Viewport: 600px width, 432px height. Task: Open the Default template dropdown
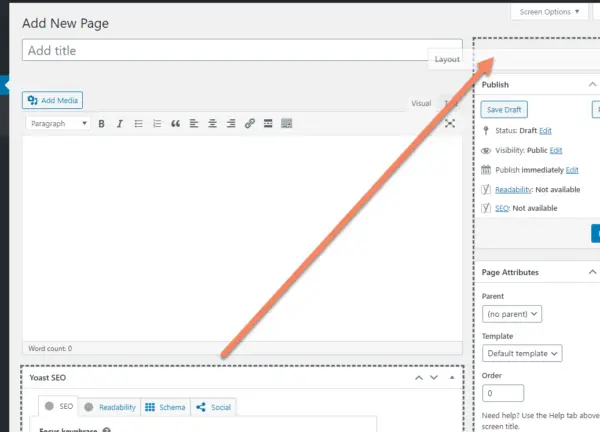(x=522, y=353)
